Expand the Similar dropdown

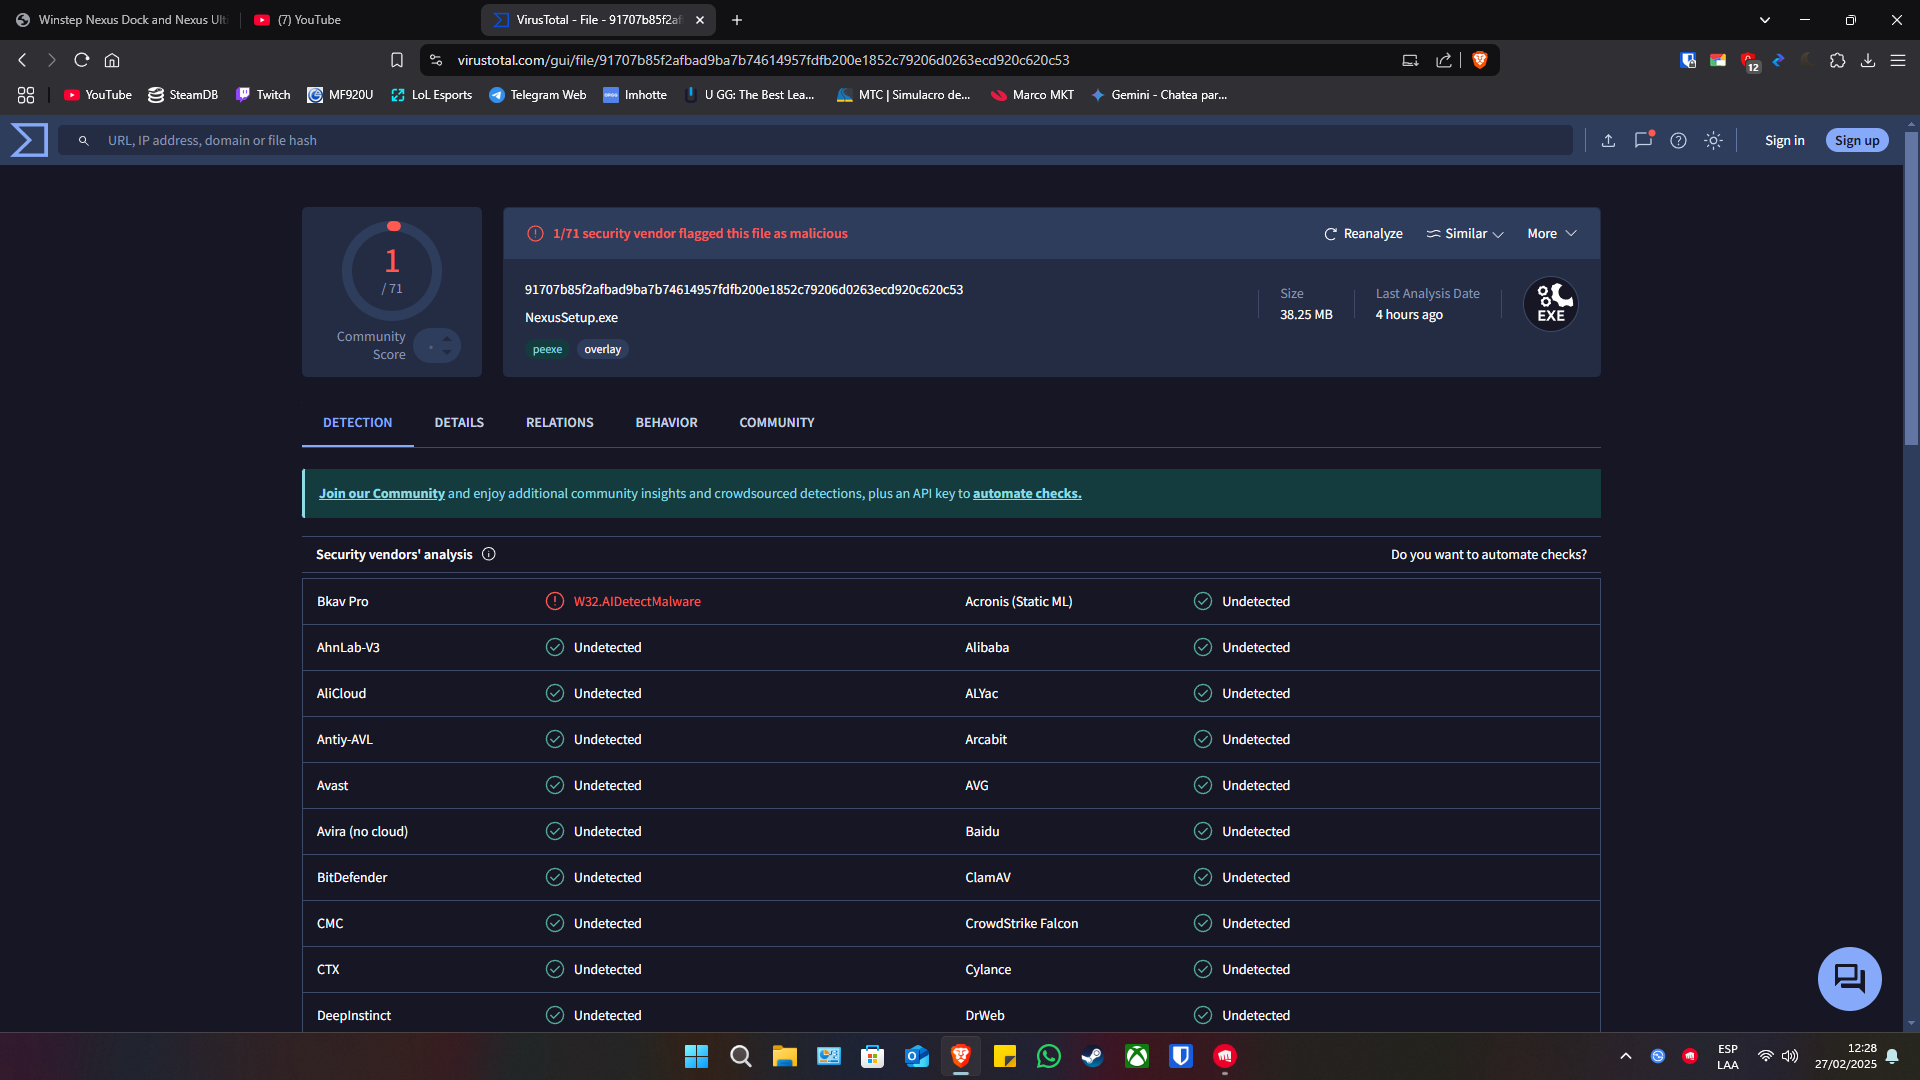click(x=1465, y=234)
